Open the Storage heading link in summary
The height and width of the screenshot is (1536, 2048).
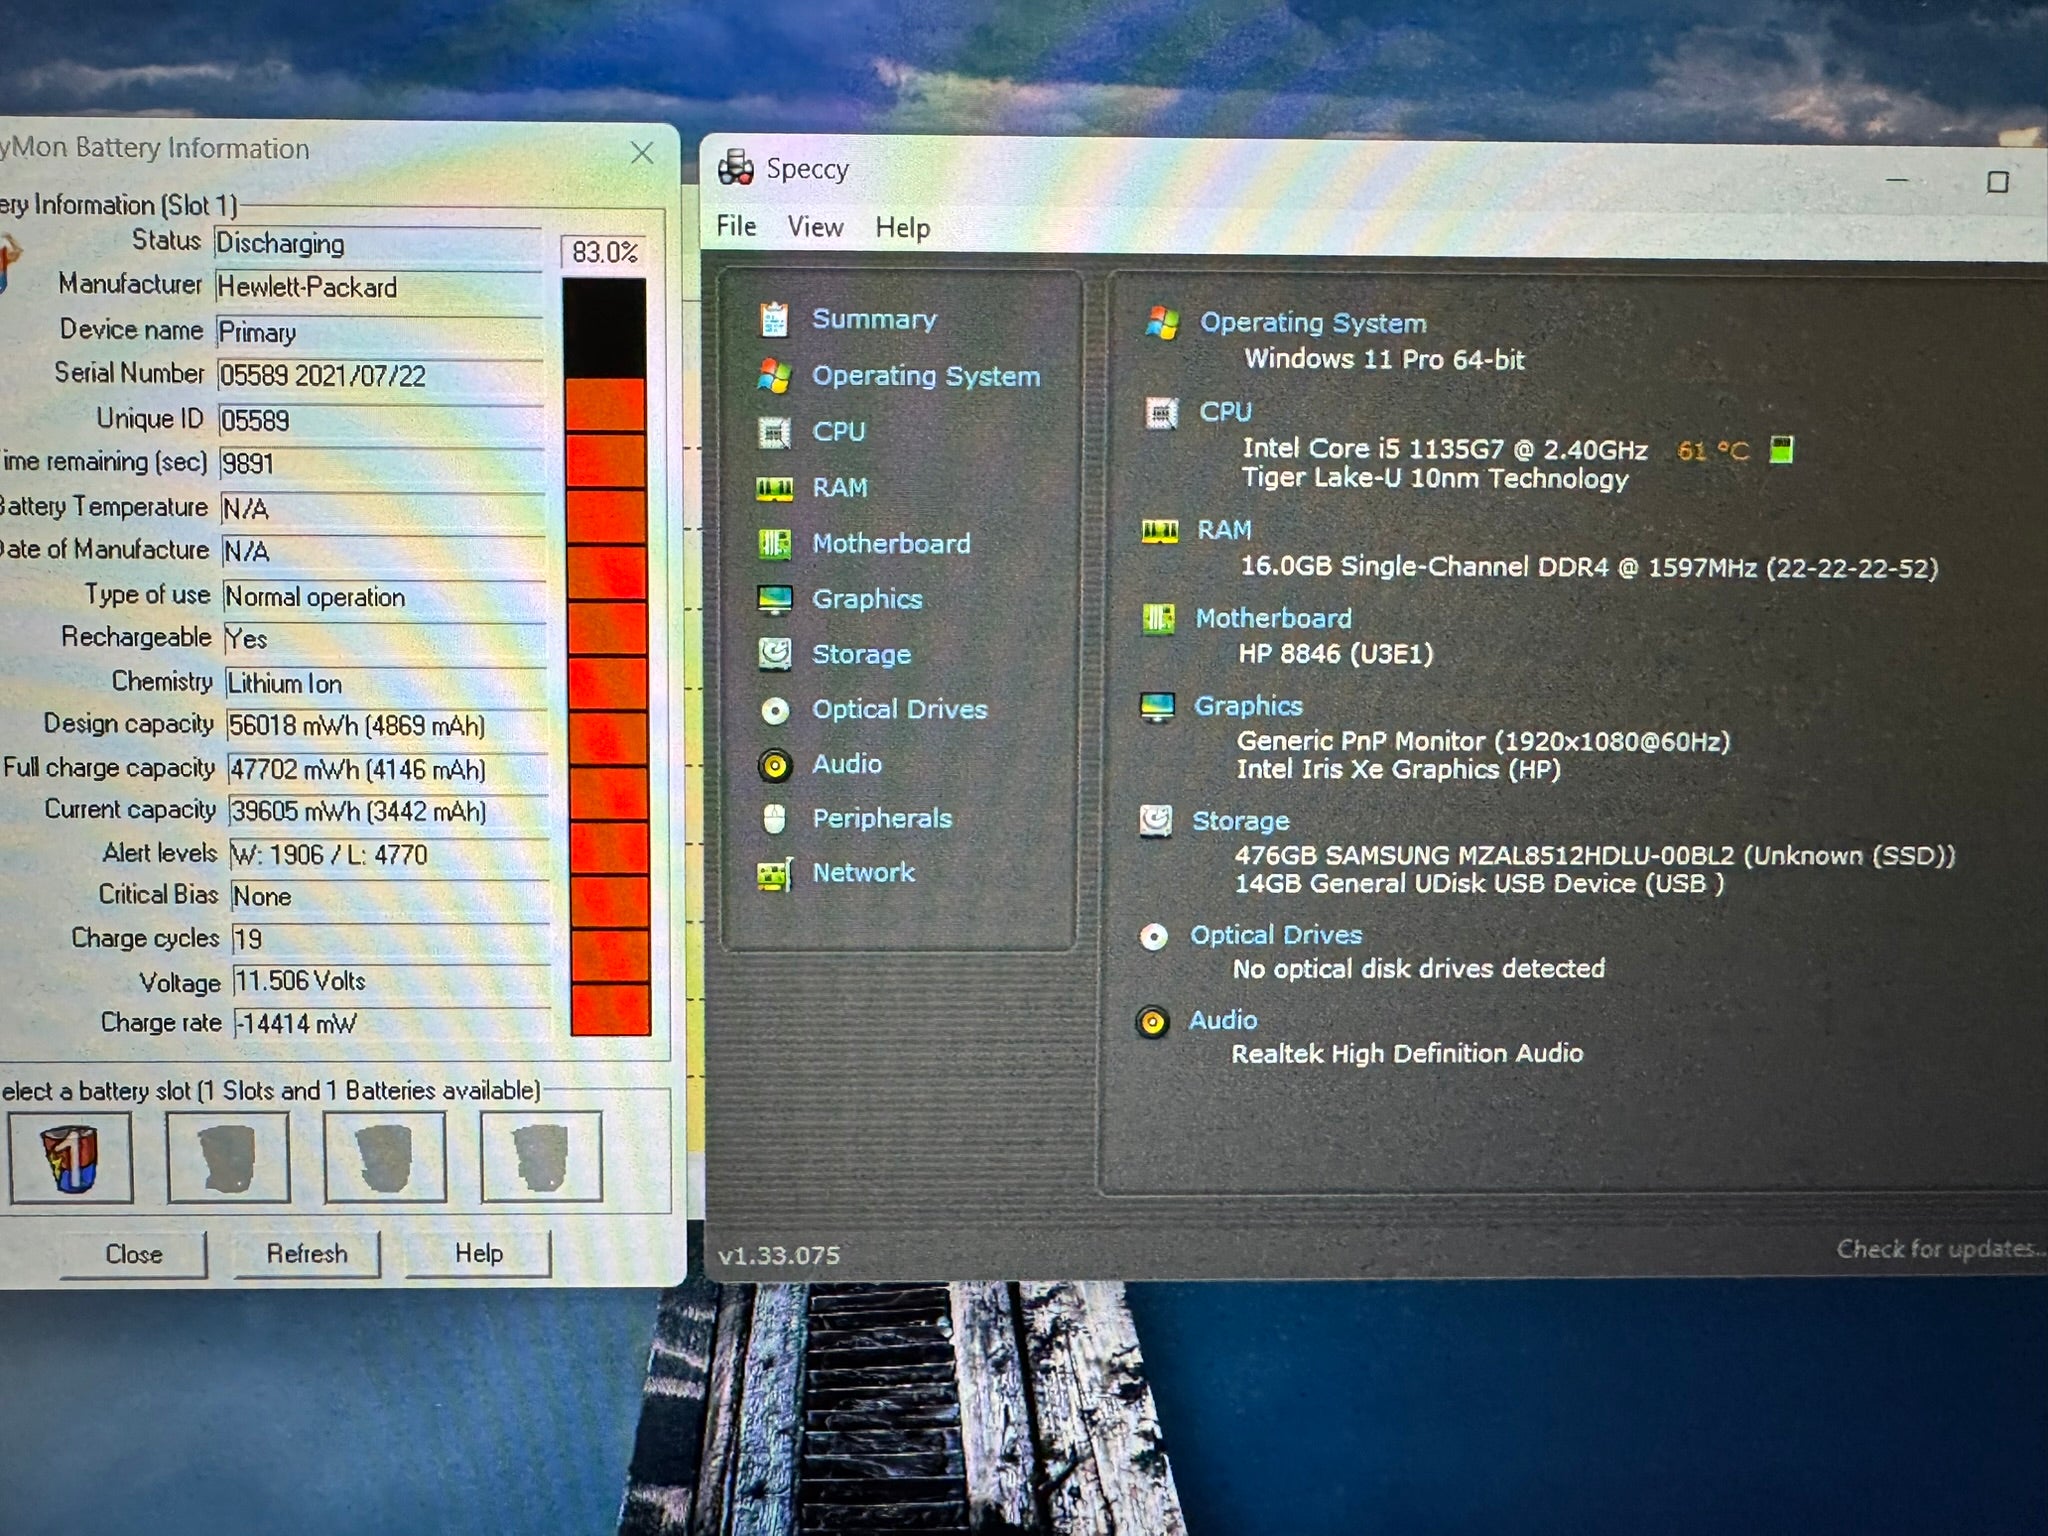point(1240,822)
